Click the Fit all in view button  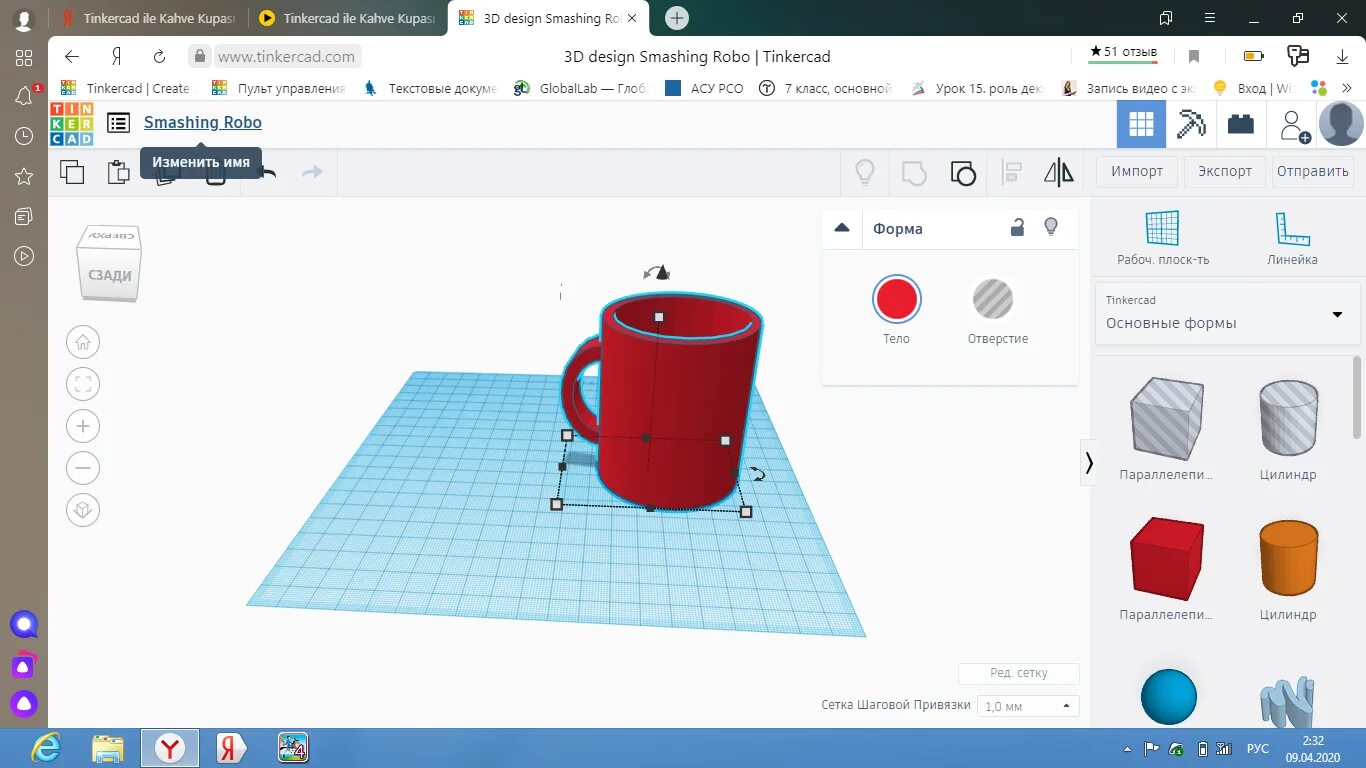pyautogui.click(x=83, y=384)
